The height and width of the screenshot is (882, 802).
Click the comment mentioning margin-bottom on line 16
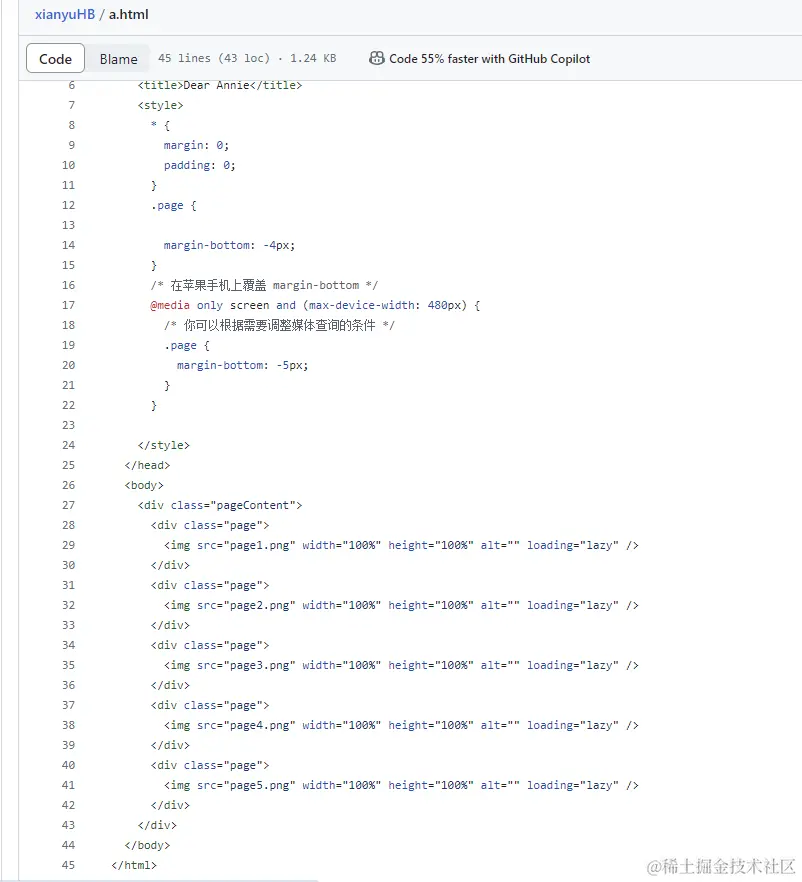[x=264, y=285]
